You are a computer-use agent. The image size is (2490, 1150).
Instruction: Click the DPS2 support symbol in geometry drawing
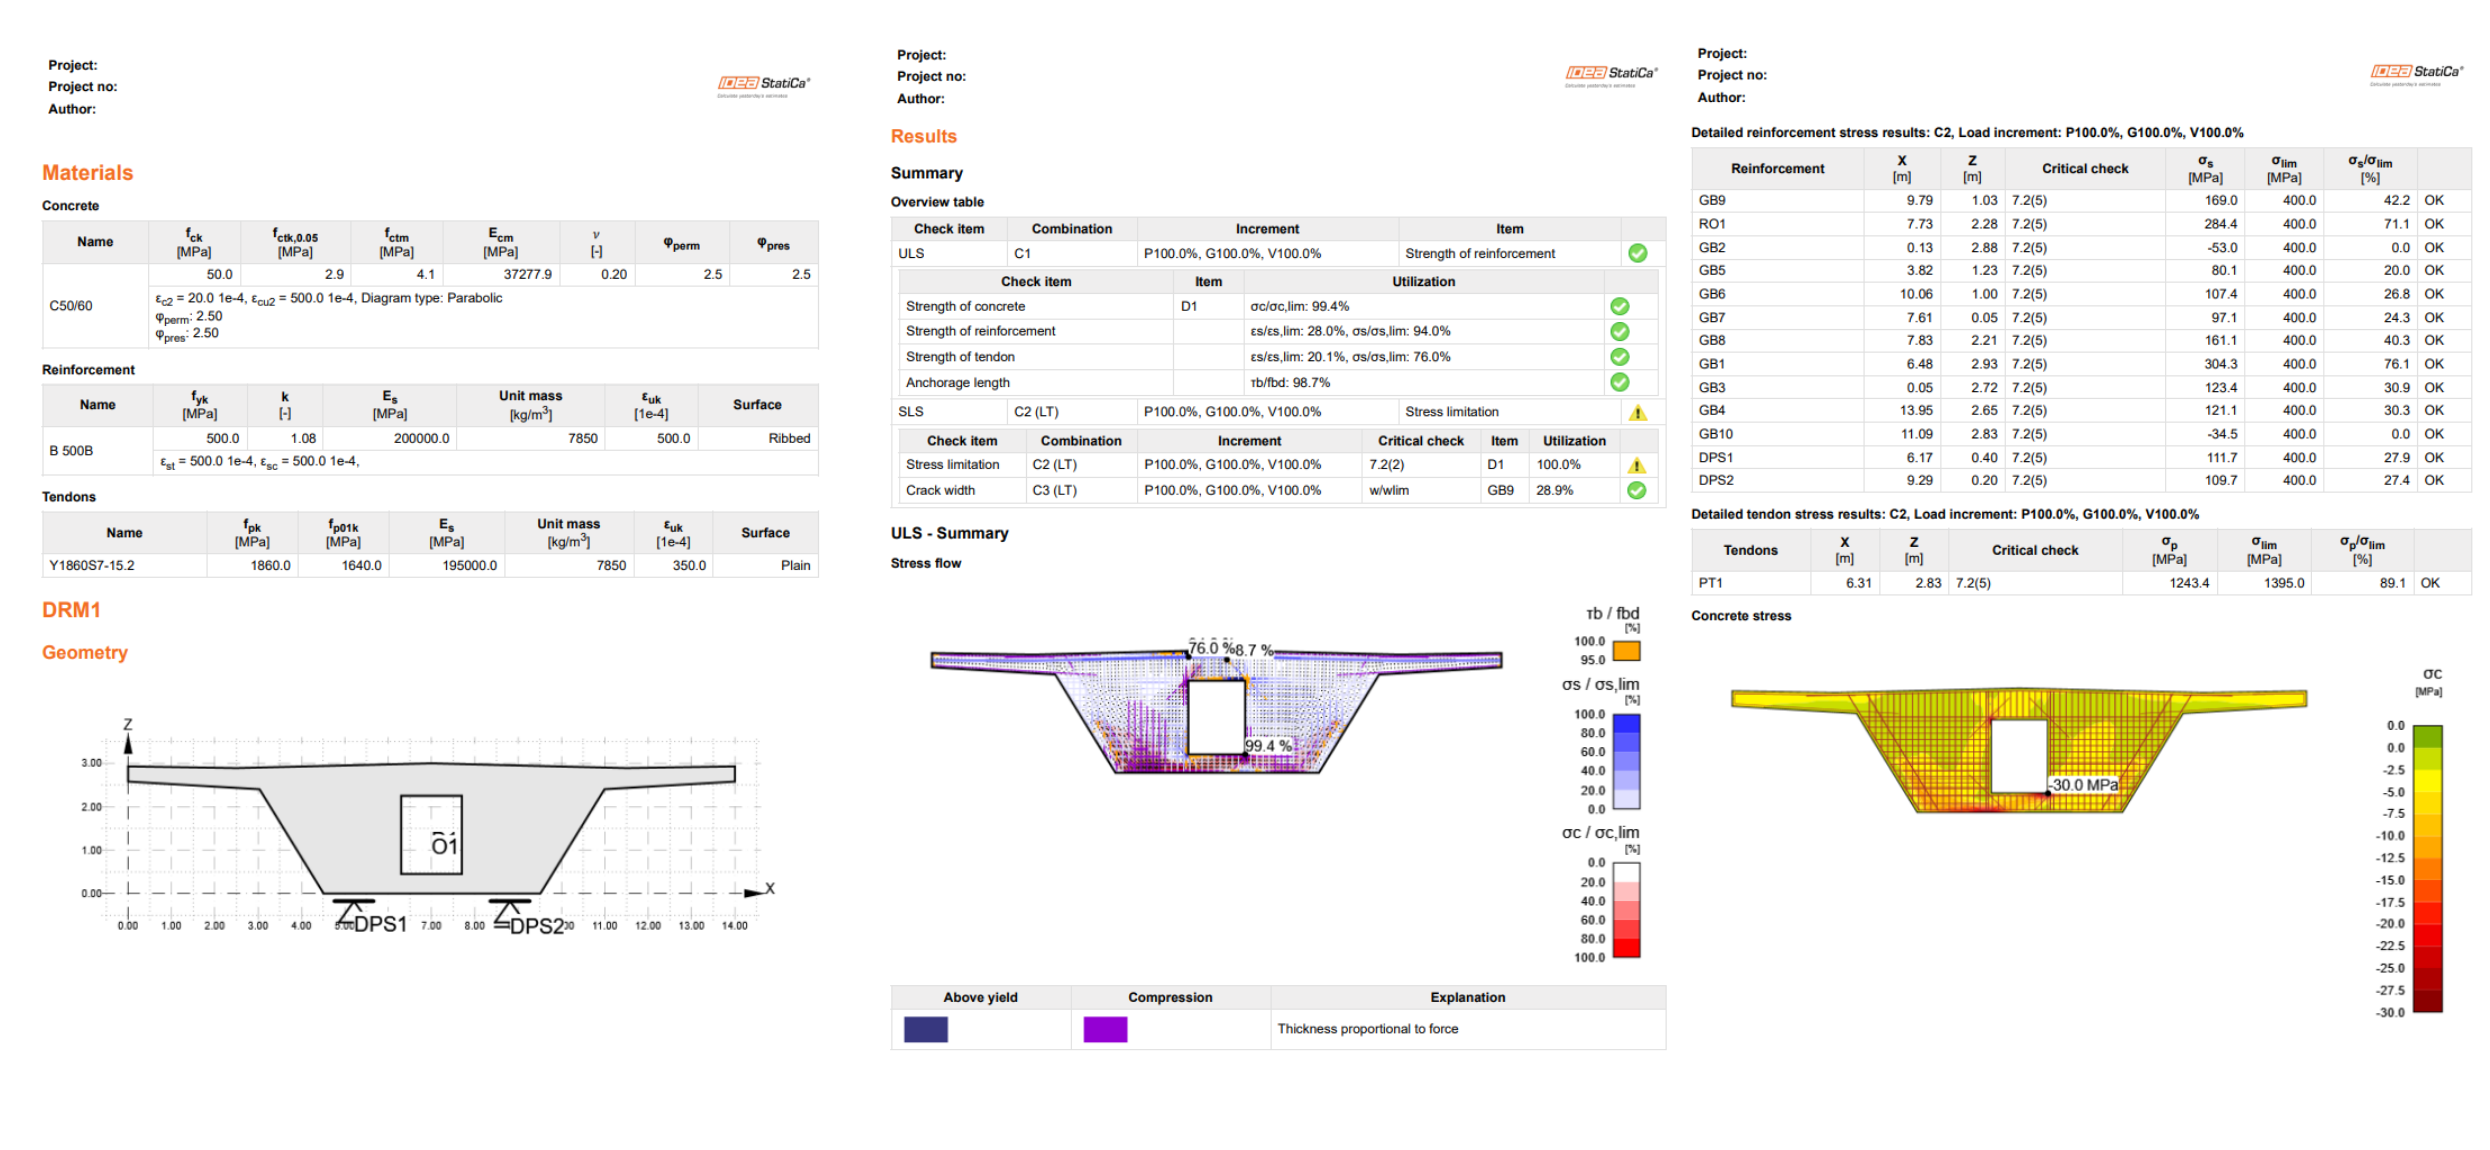click(508, 911)
